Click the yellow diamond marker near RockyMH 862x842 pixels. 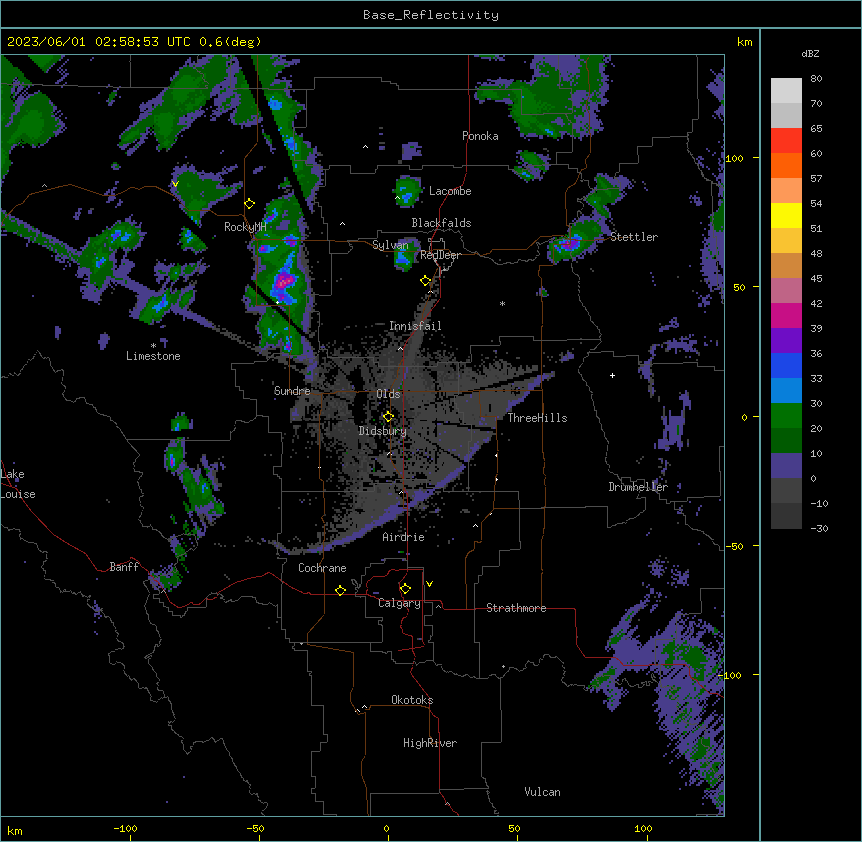(x=250, y=204)
